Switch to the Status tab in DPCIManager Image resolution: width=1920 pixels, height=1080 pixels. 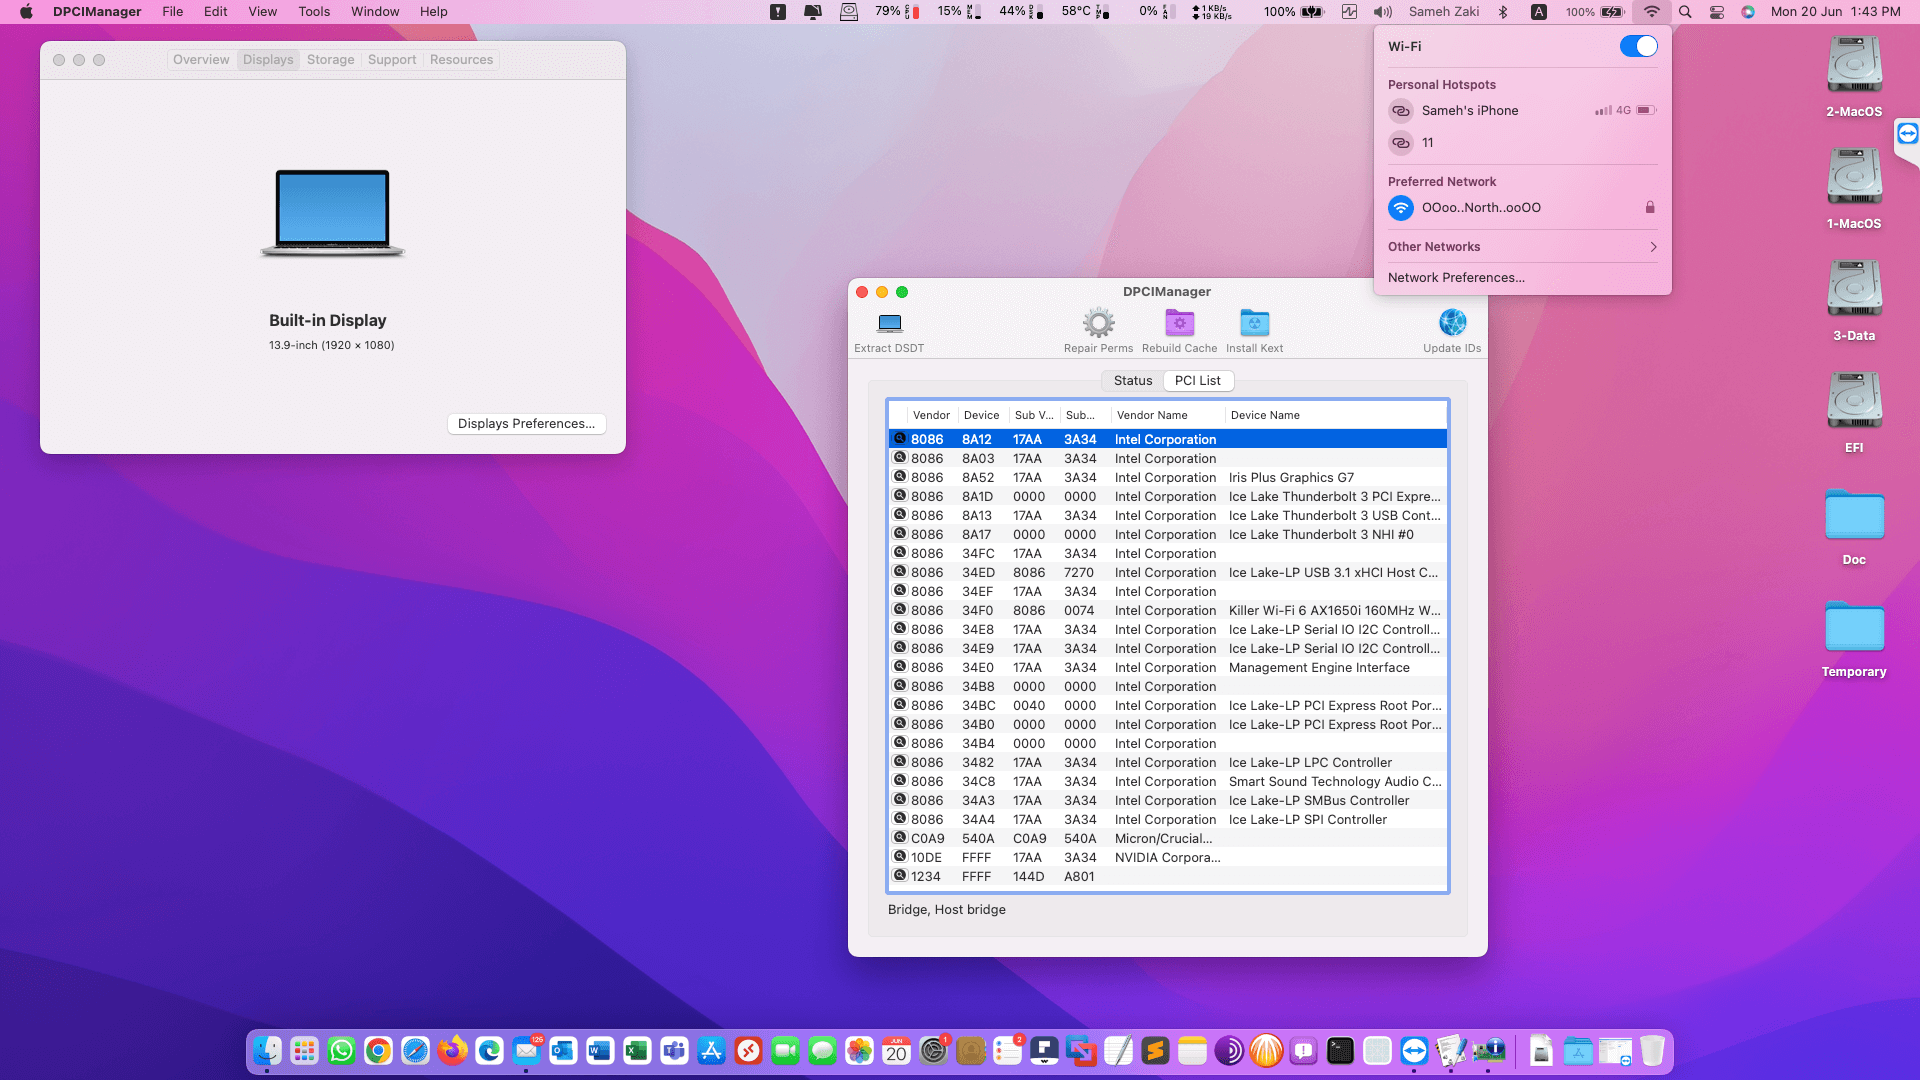(1133, 381)
